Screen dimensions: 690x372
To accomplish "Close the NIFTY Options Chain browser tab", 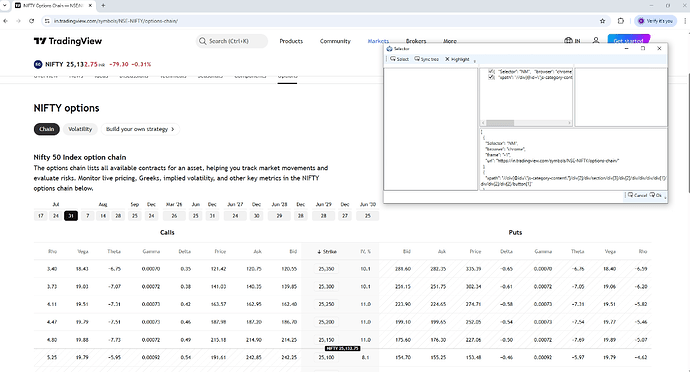I will pyautogui.click(x=90, y=5).
